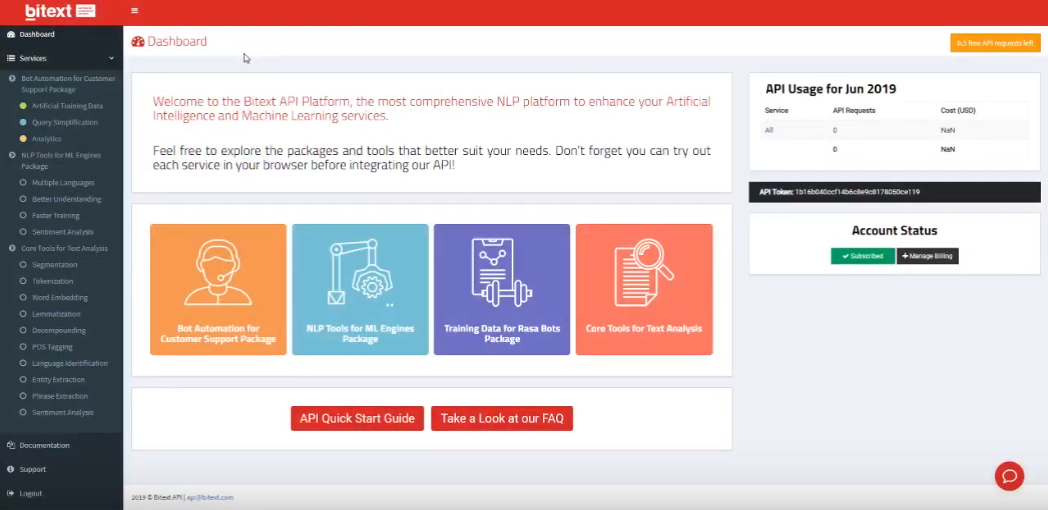This screenshot has height=510, width=1048.
Task: Open Phrase Extraction service
Action: 59,396
